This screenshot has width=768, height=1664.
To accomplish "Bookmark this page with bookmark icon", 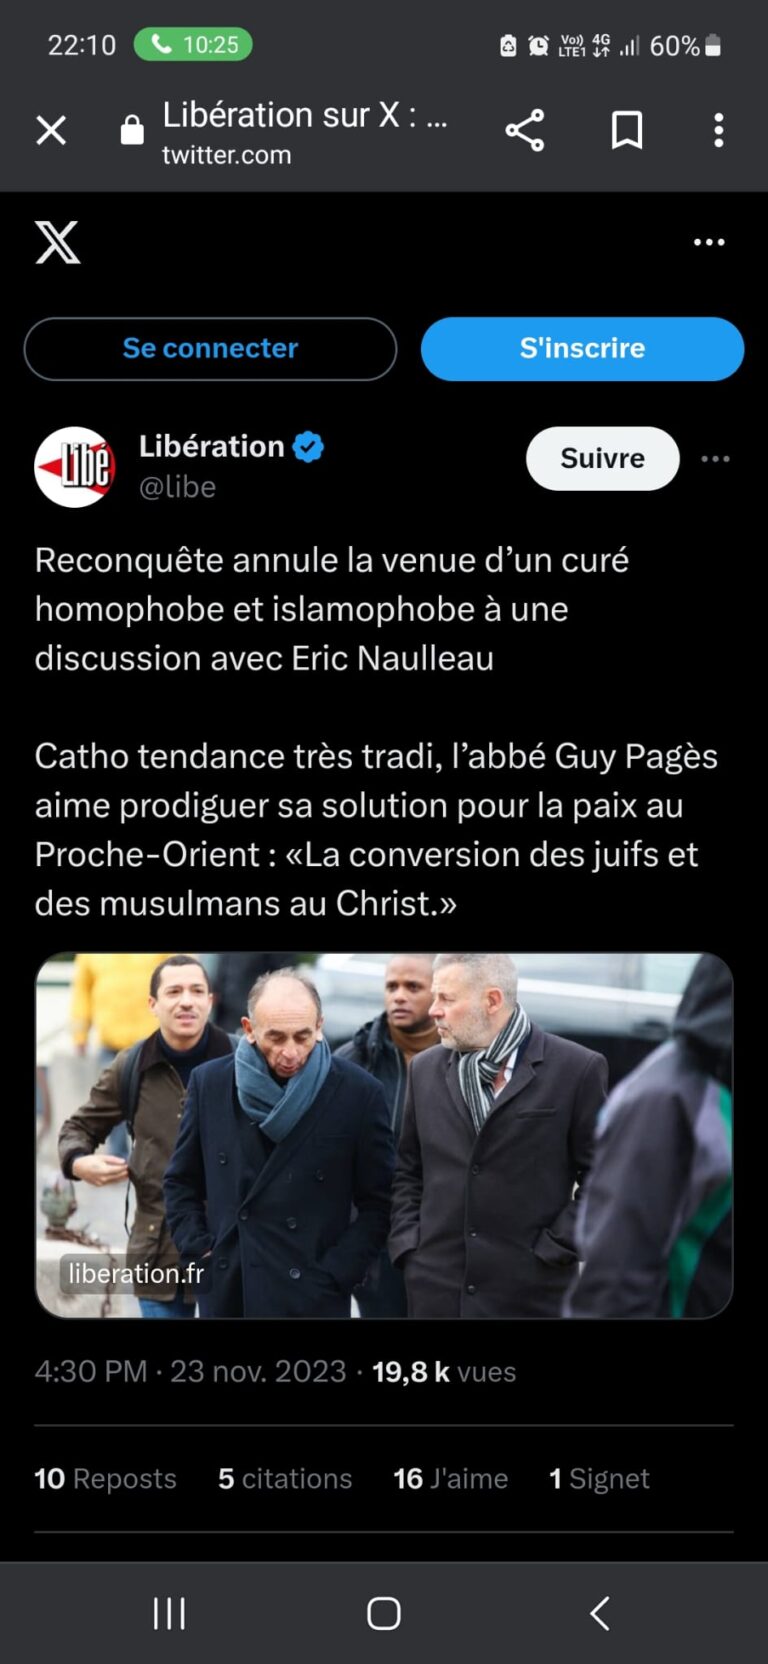I will click(627, 130).
